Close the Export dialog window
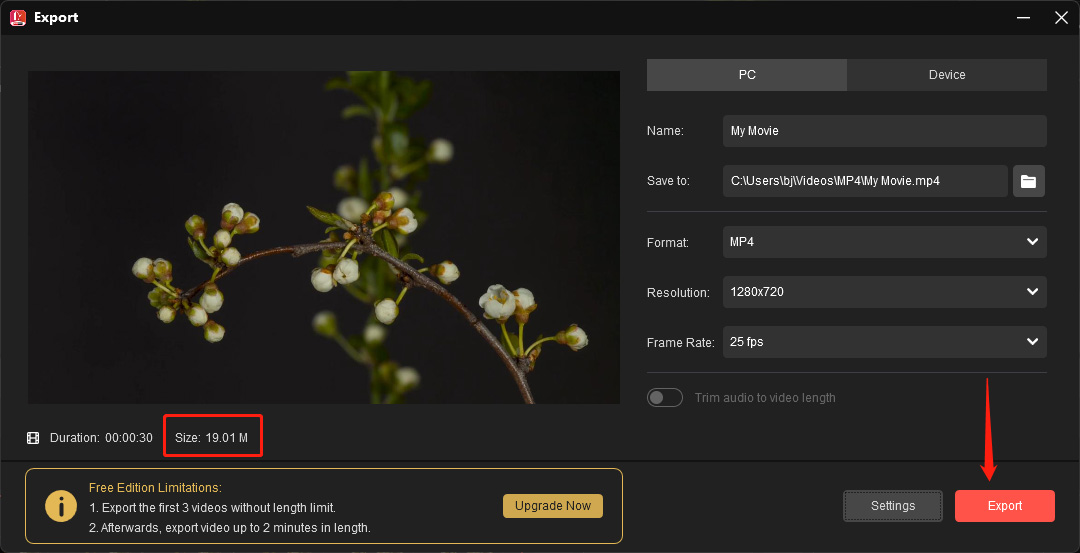The width and height of the screenshot is (1080, 553). point(1061,18)
